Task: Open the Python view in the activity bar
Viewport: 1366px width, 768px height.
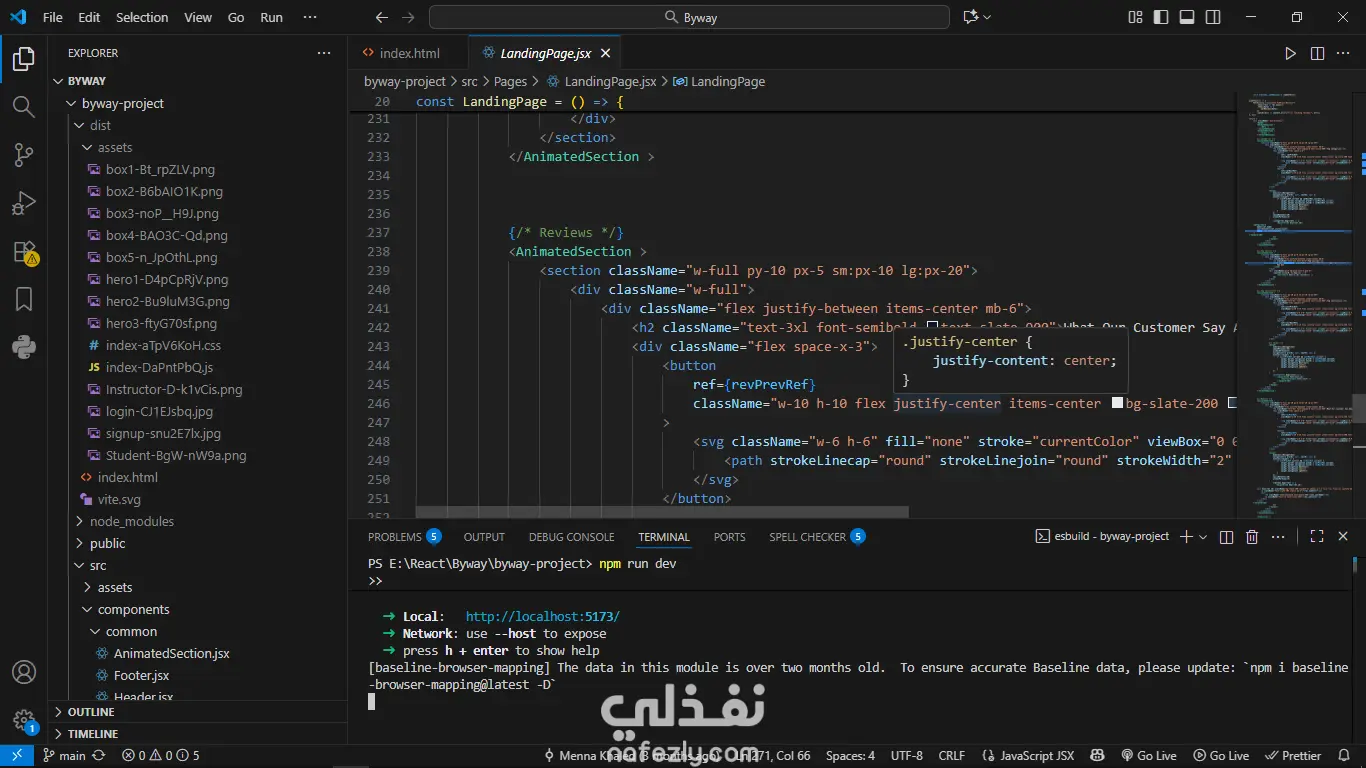Action: point(24,347)
